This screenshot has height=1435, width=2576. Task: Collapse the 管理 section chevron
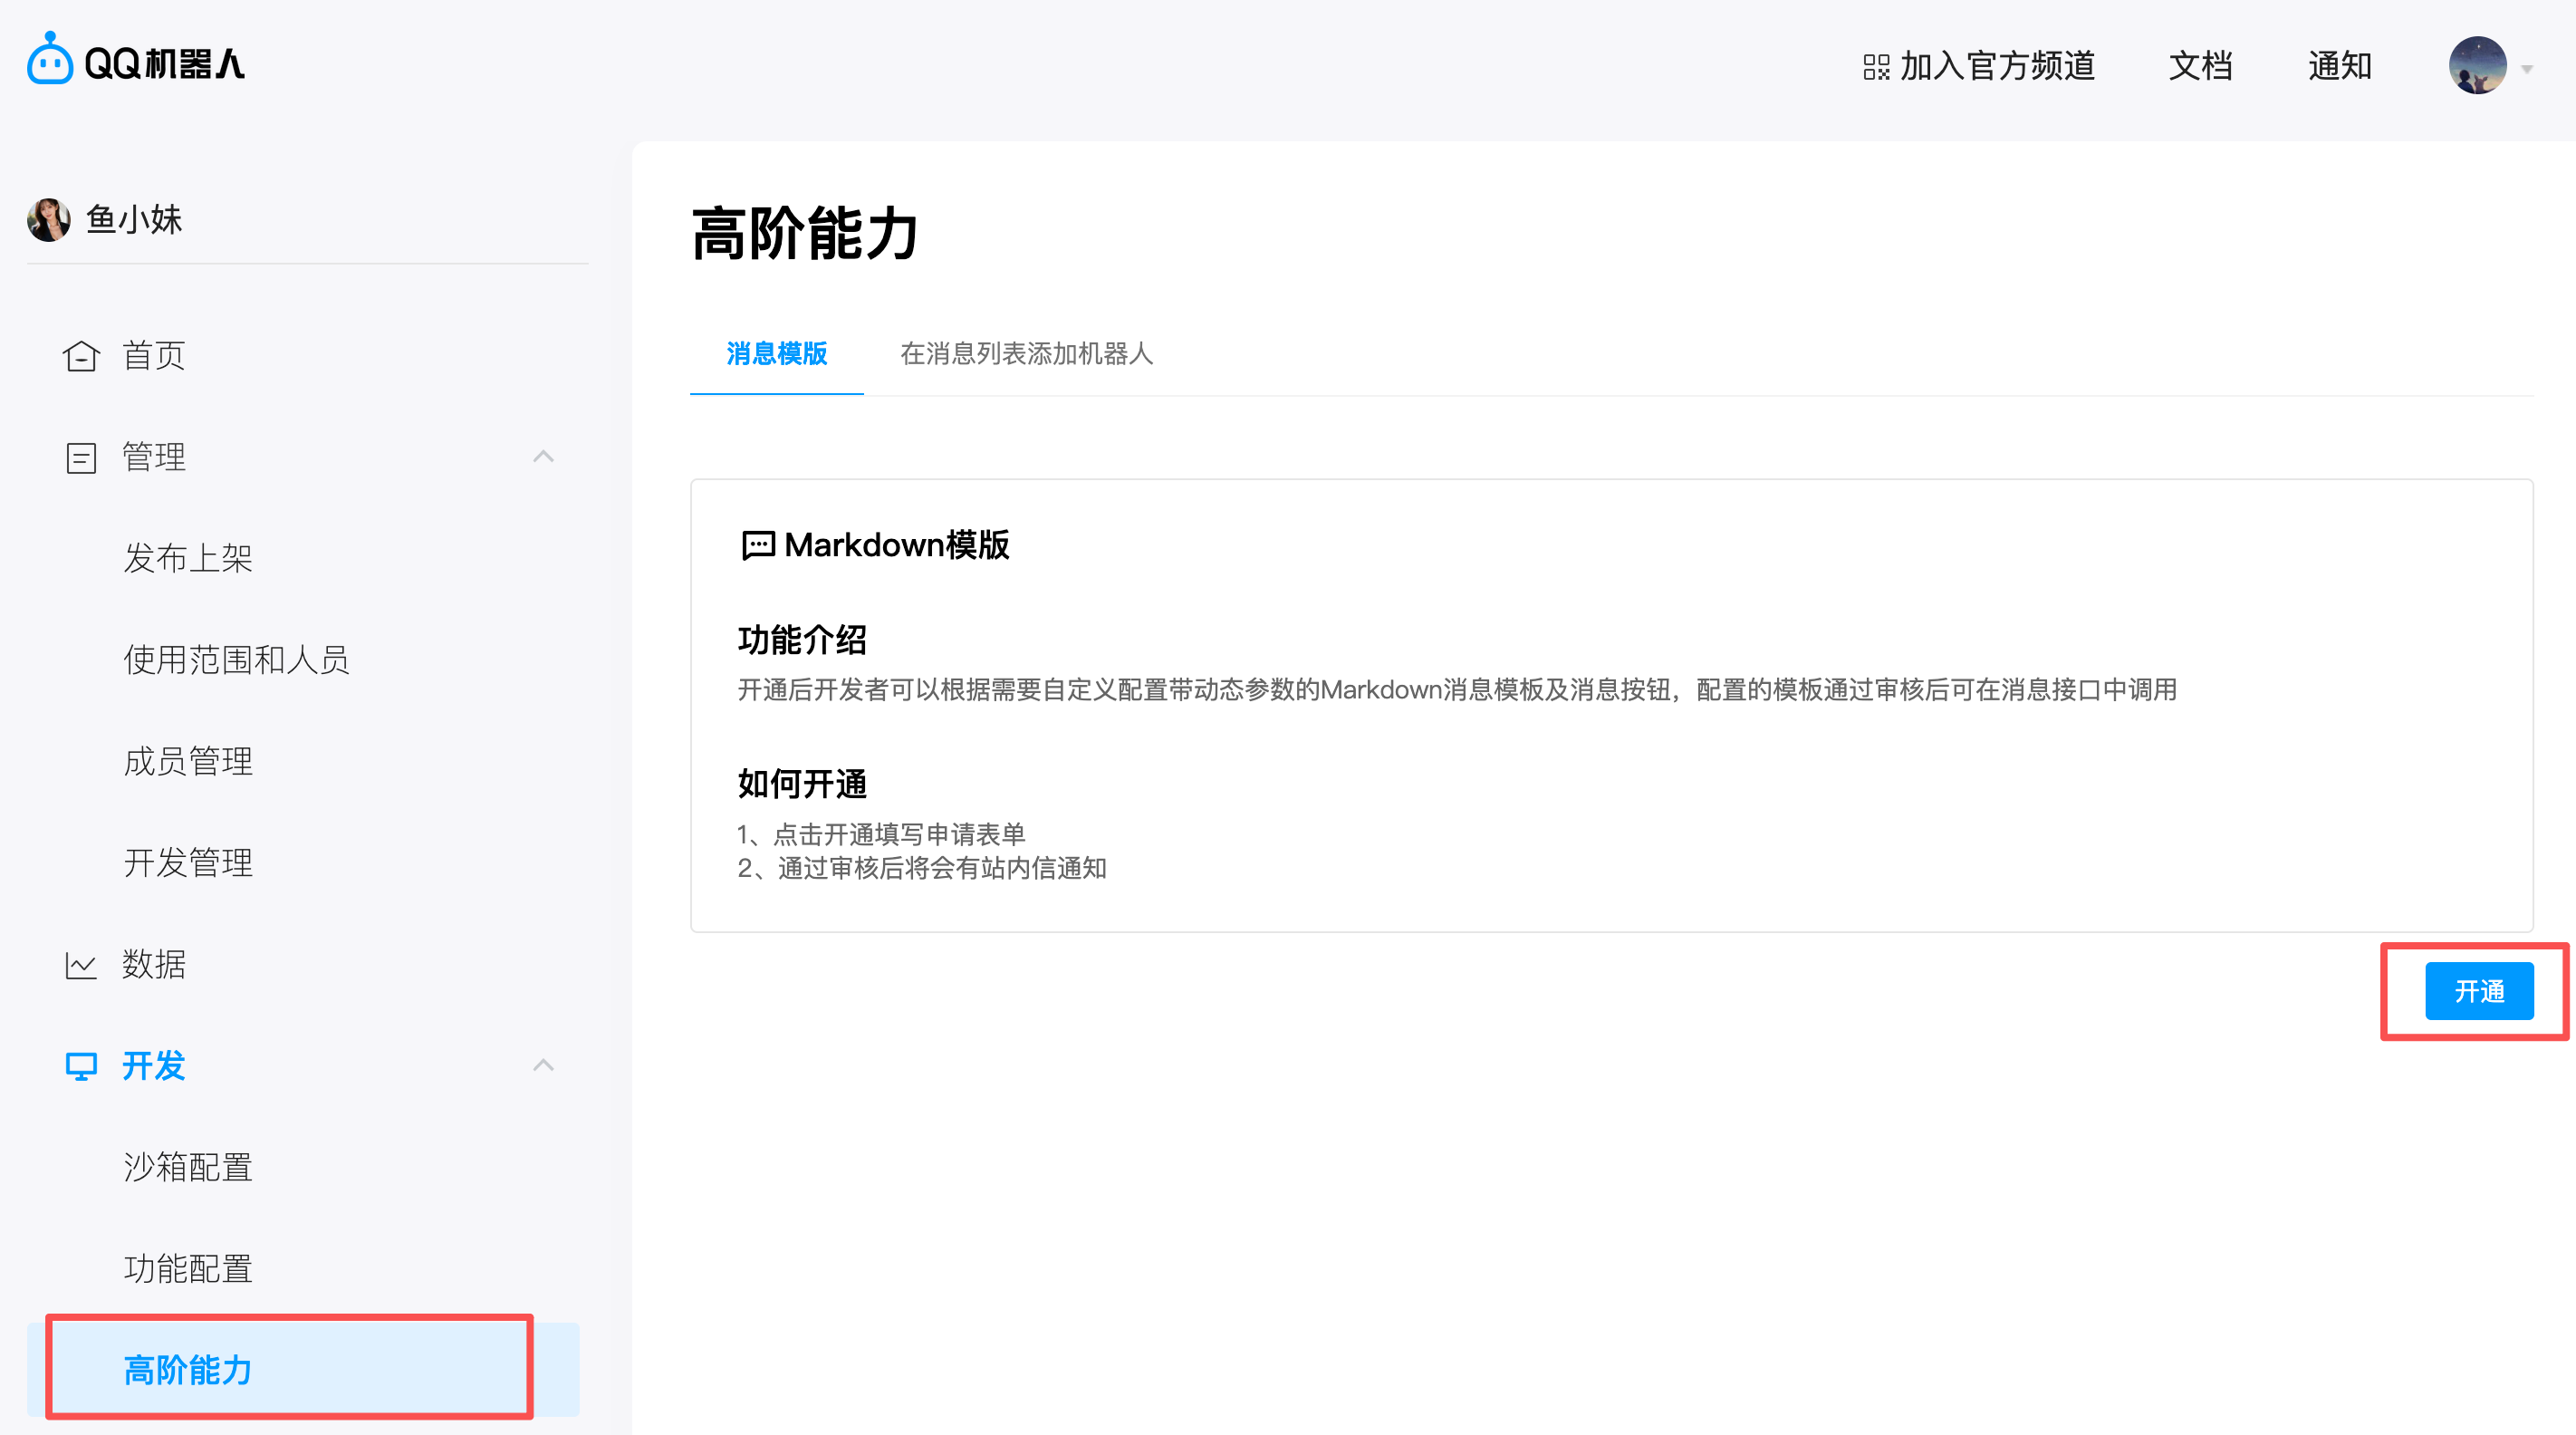click(543, 457)
